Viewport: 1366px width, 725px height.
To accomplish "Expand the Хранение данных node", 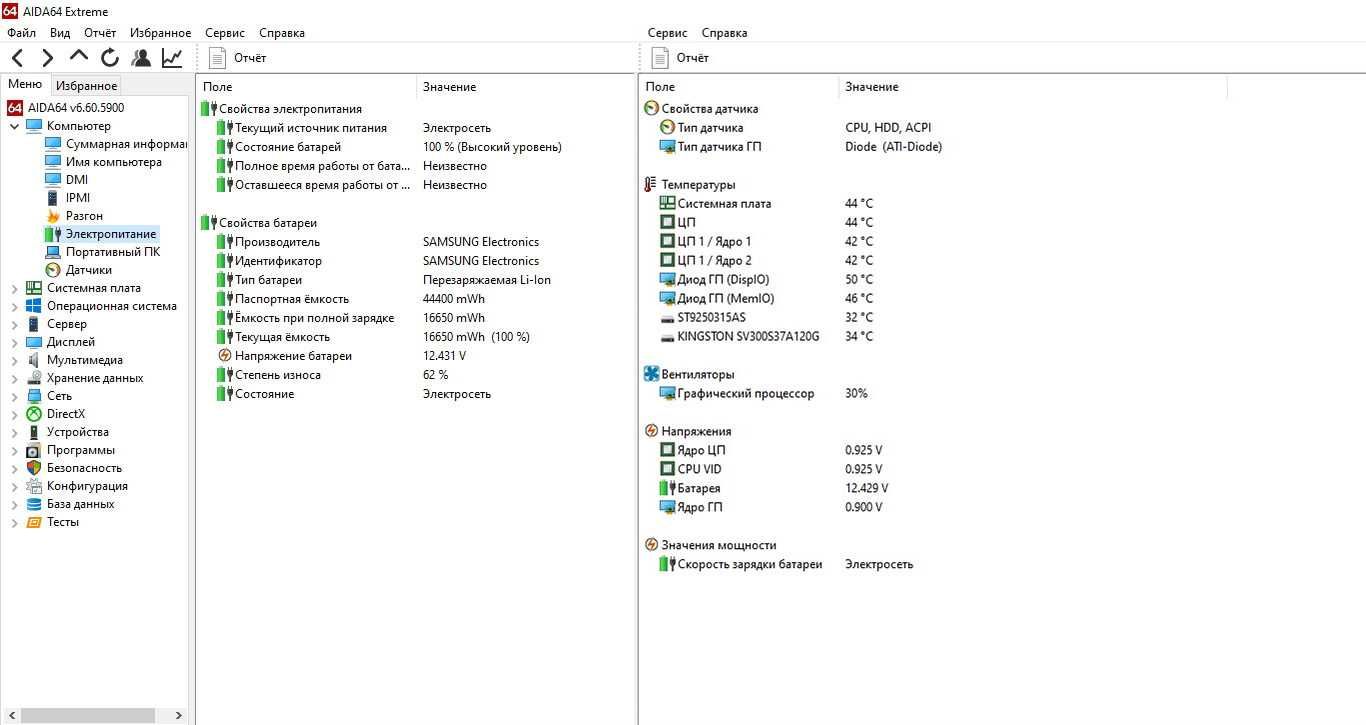I will click(14, 378).
